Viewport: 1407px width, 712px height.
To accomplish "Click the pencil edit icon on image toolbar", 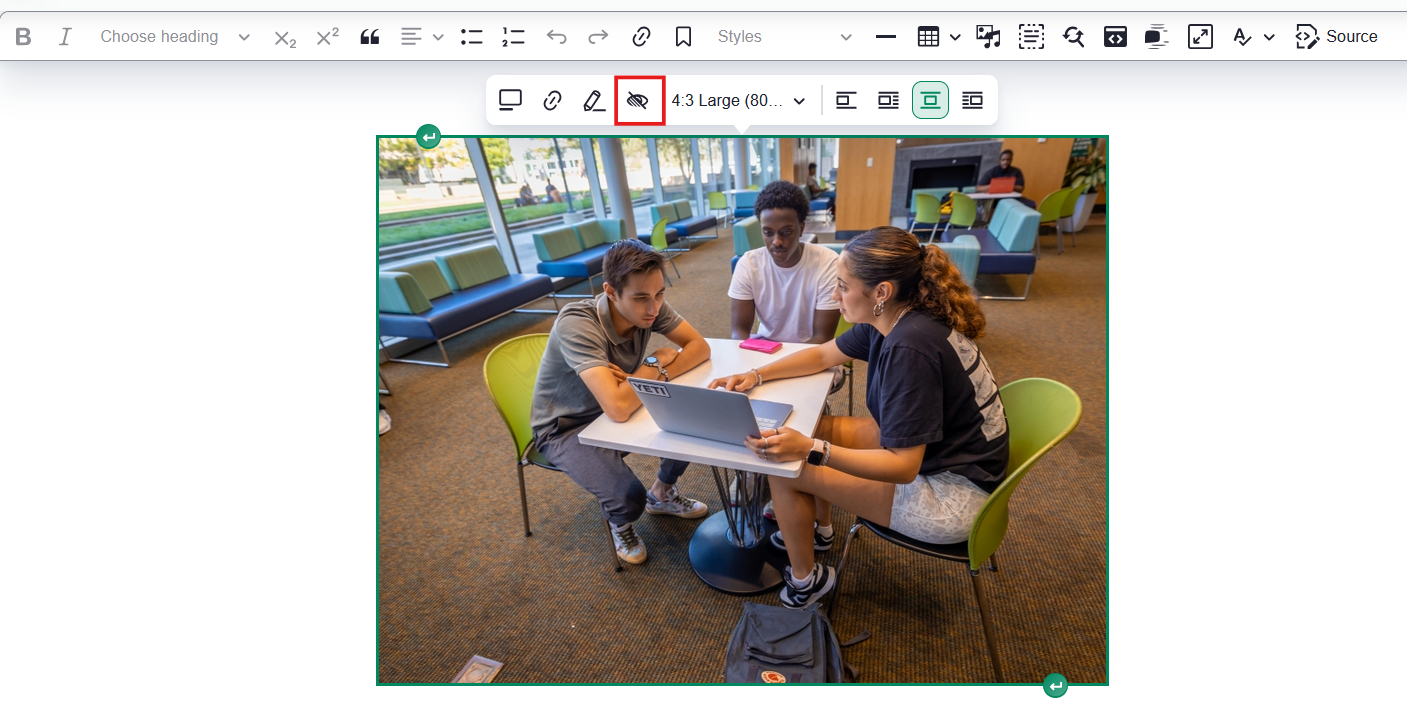I will [x=594, y=100].
